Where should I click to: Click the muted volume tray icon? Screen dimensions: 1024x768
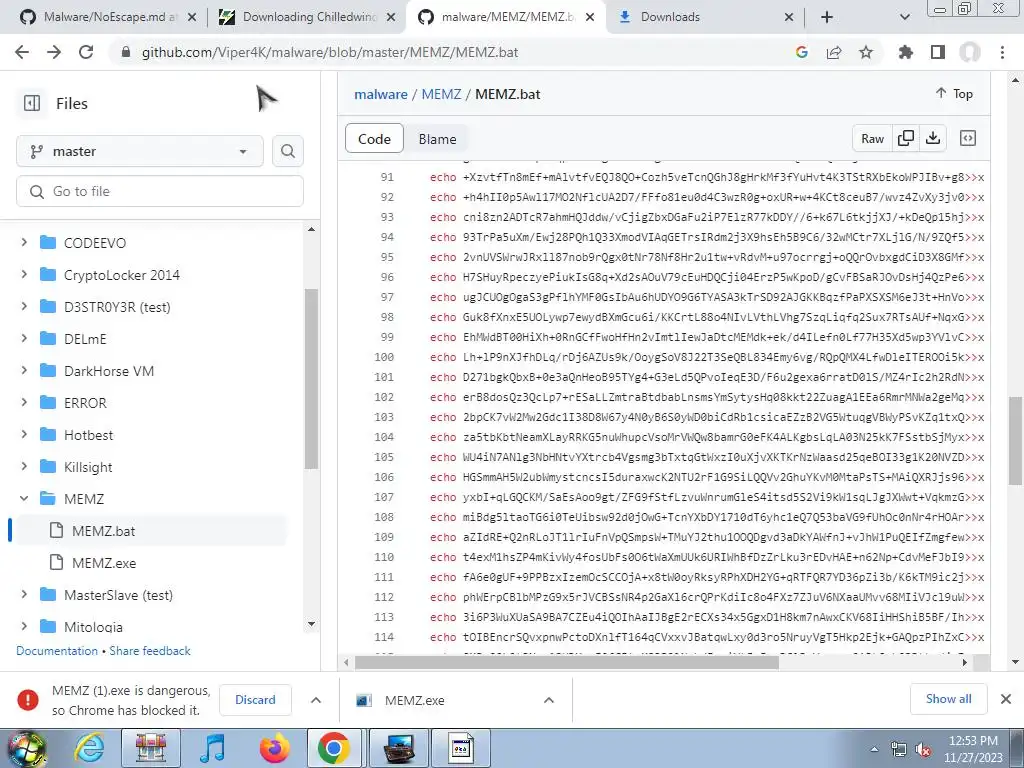[923, 750]
